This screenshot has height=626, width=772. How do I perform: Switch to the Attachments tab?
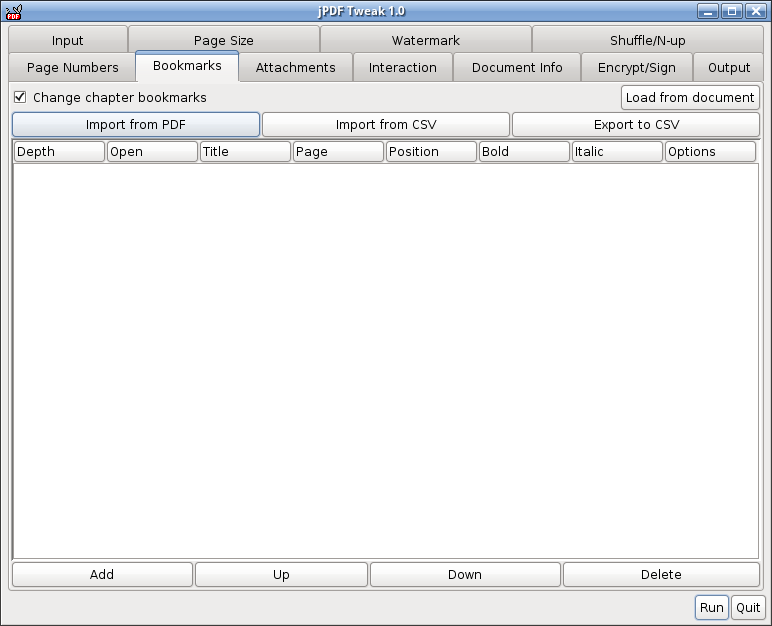click(x=295, y=67)
